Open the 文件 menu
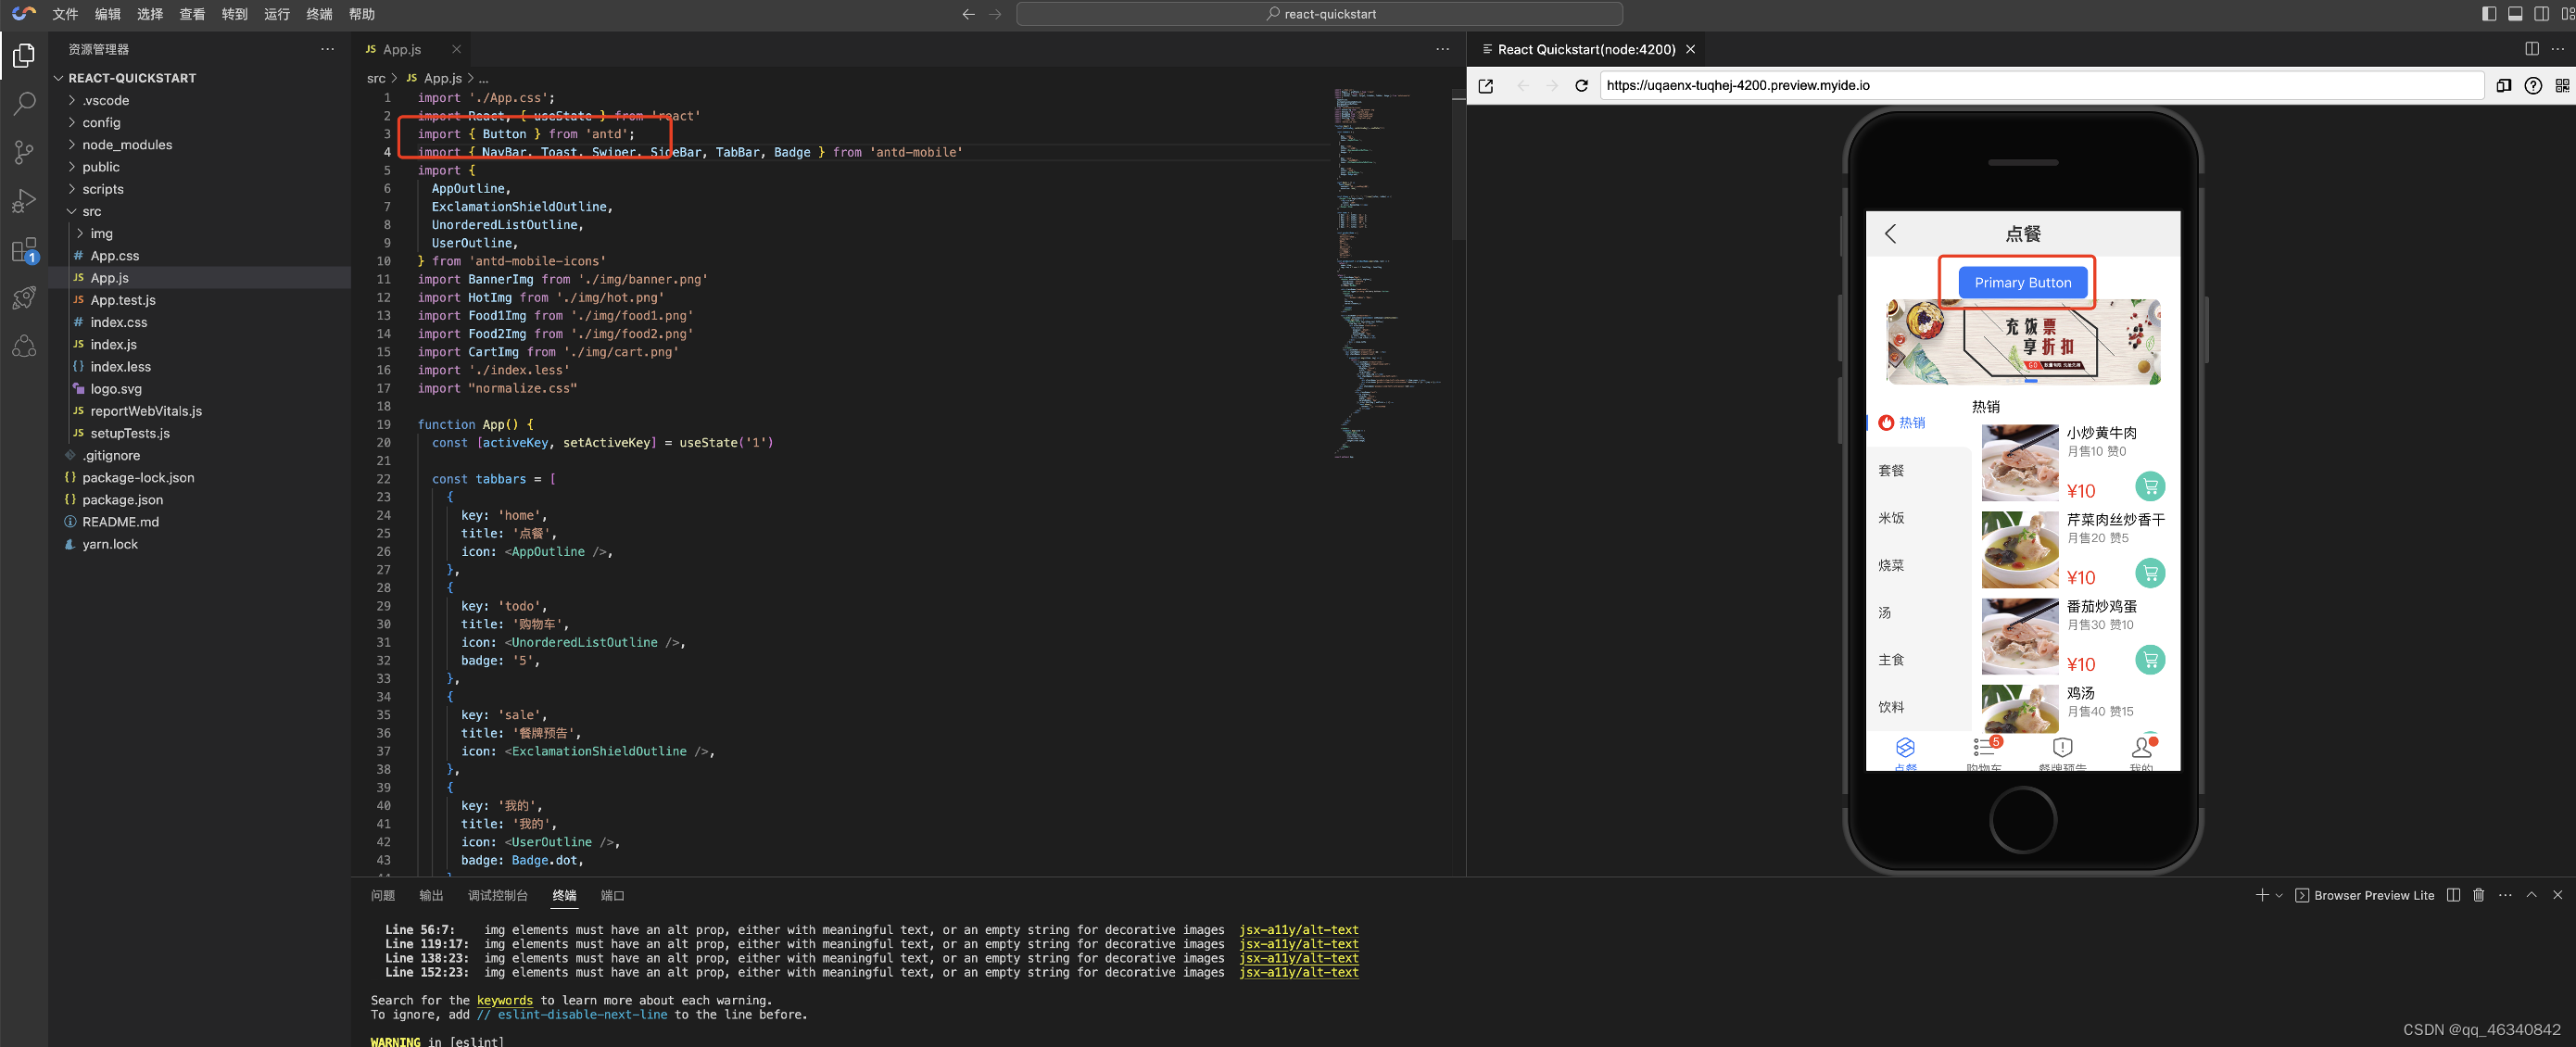Image resolution: width=2576 pixels, height=1047 pixels. point(65,14)
